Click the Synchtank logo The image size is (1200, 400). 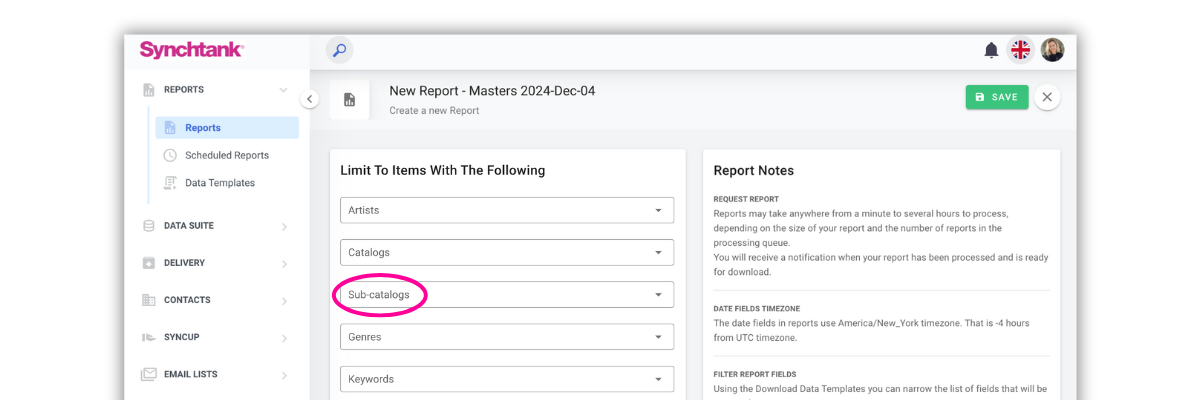click(191, 50)
